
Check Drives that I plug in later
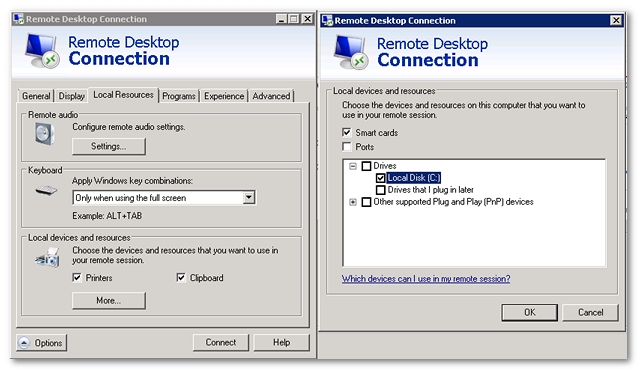[380, 190]
